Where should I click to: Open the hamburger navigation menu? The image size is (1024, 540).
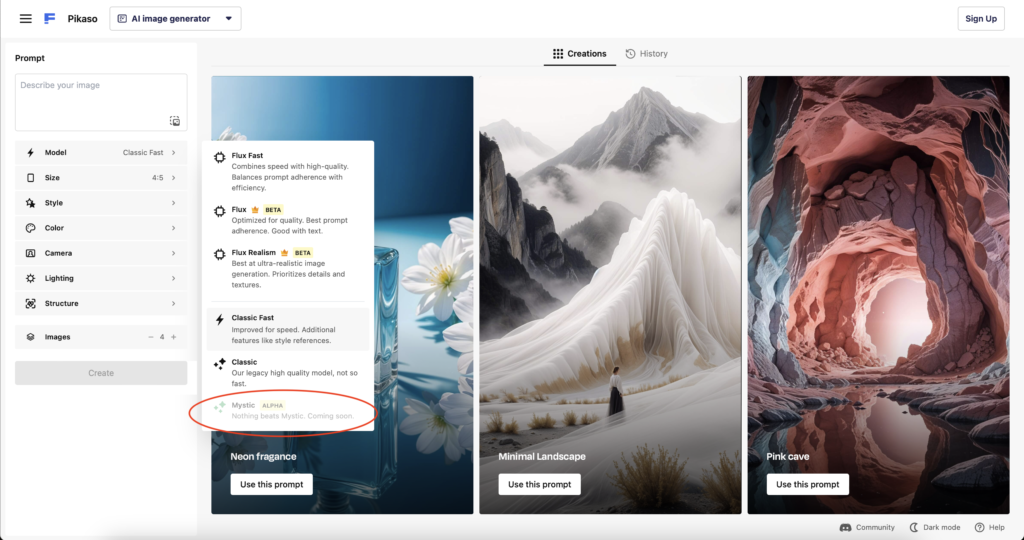pyautogui.click(x=25, y=19)
